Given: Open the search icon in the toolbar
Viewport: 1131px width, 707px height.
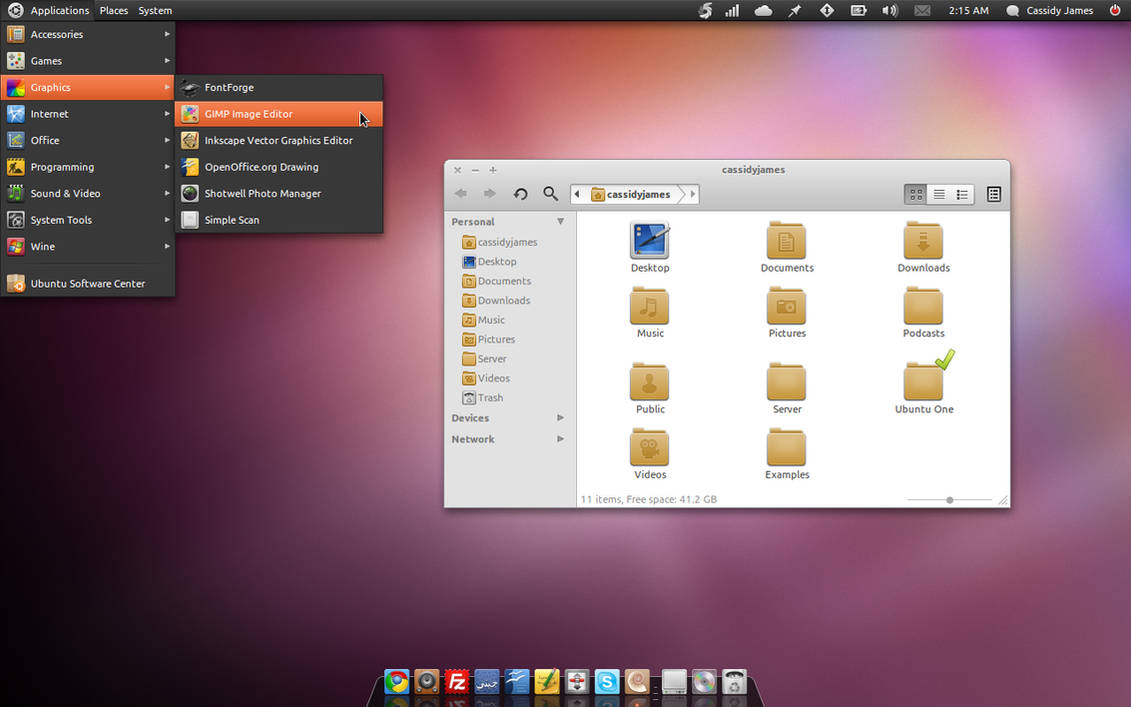Looking at the screenshot, I should (550, 193).
